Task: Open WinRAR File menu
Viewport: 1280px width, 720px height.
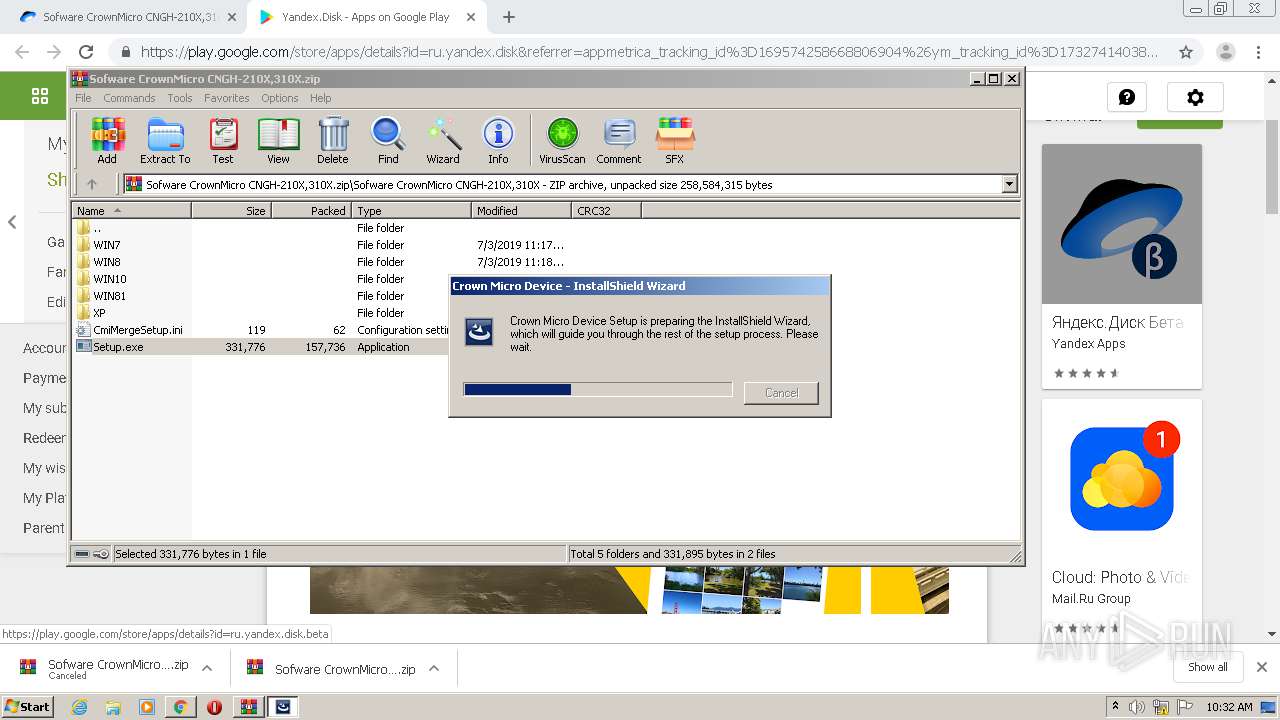Action: coord(83,98)
